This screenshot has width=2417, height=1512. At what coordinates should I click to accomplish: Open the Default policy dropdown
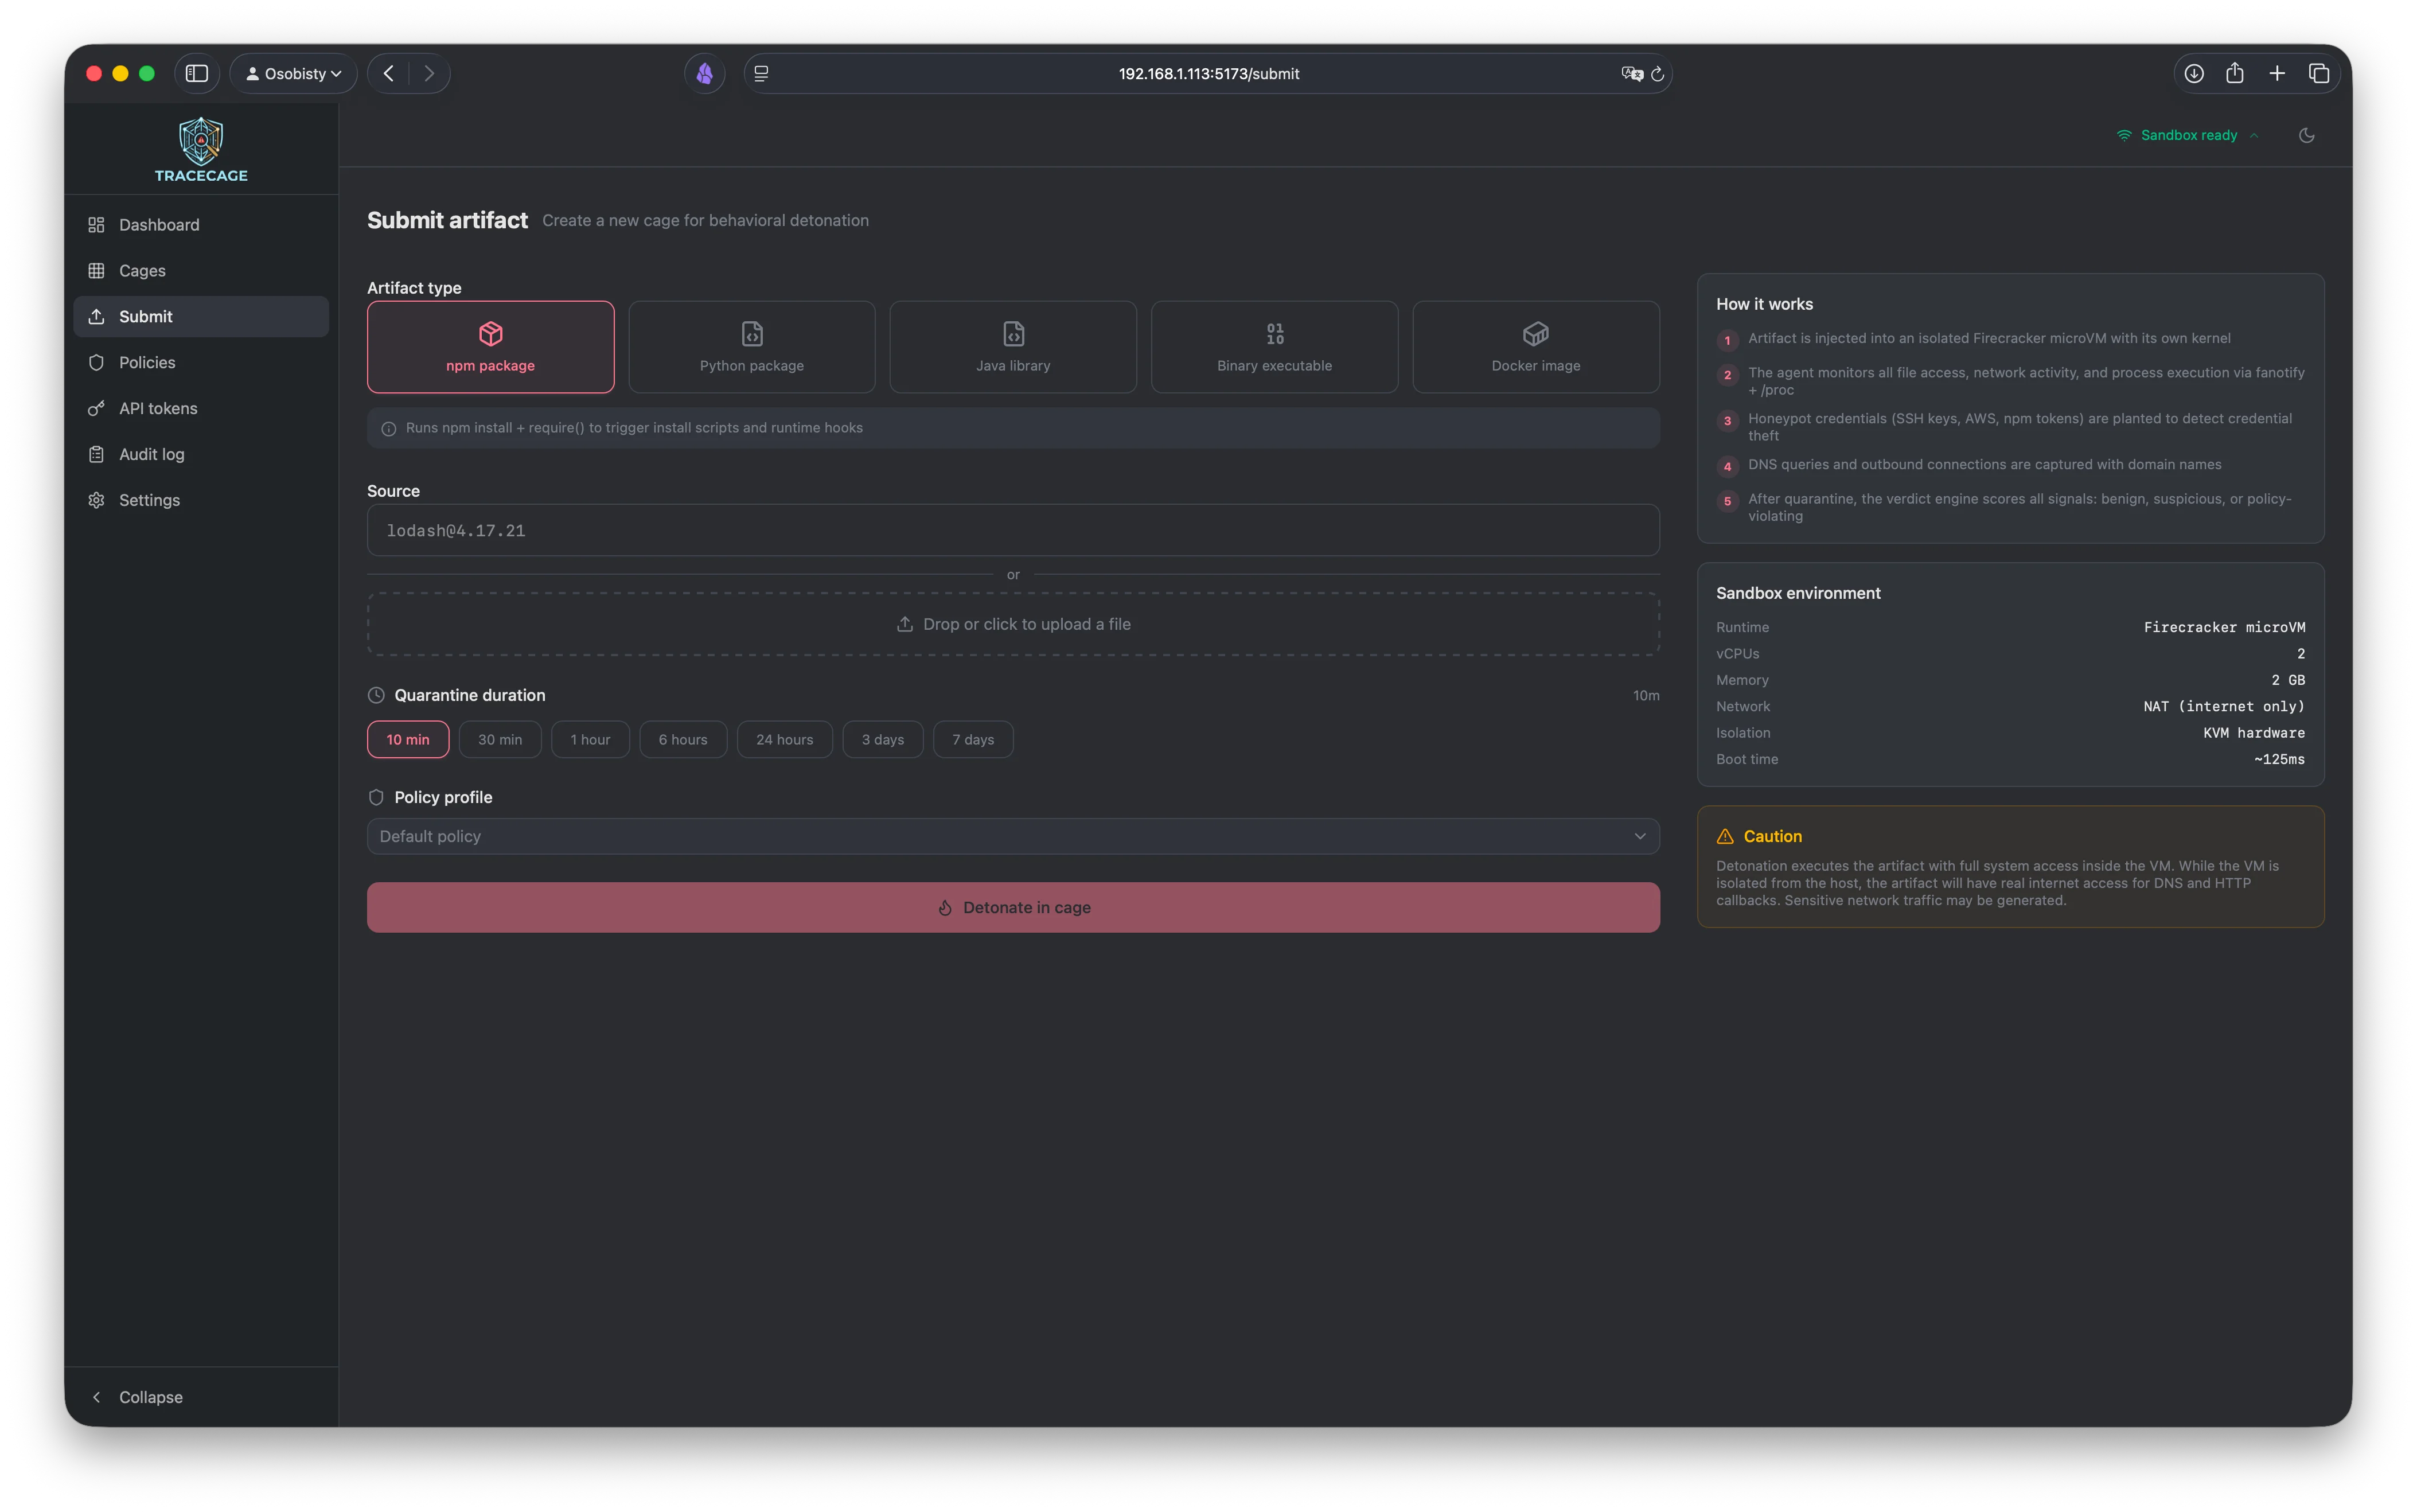pyautogui.click(x=1013, y=836)
